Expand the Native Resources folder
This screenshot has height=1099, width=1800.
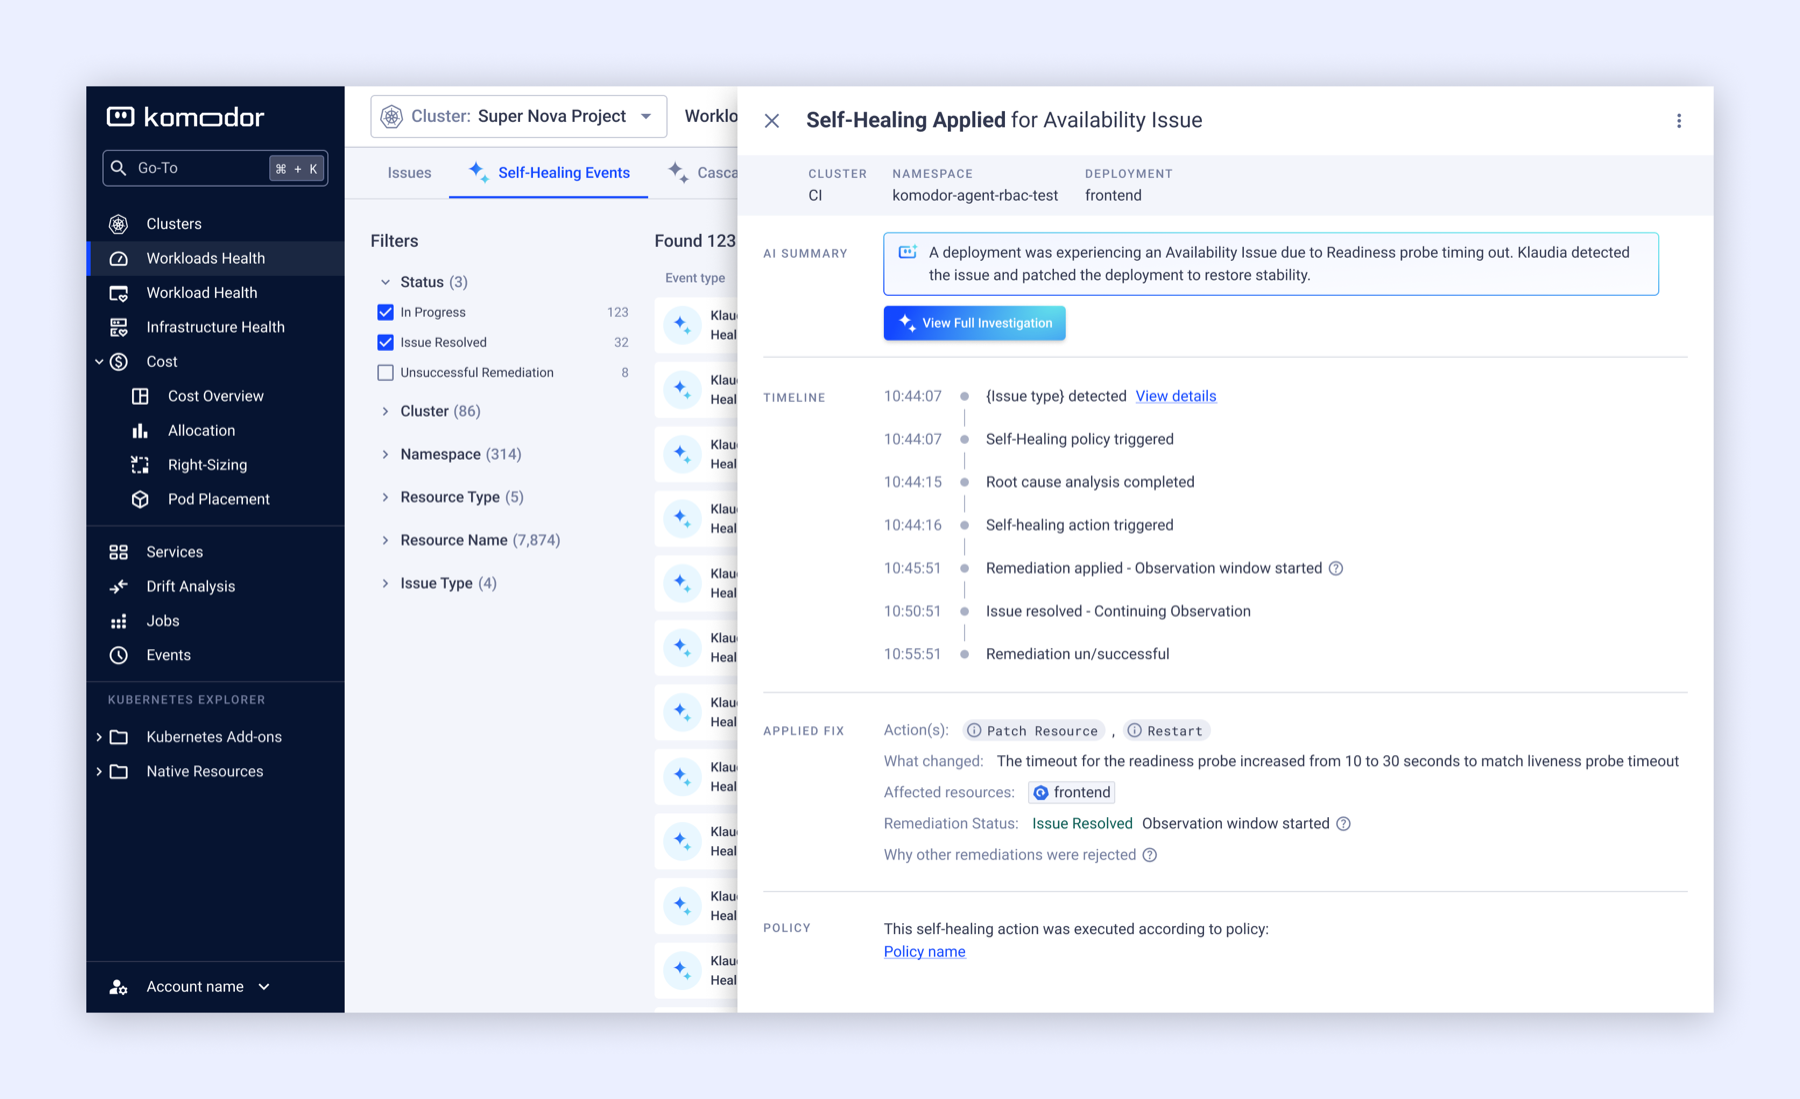(x=99, y=772)
